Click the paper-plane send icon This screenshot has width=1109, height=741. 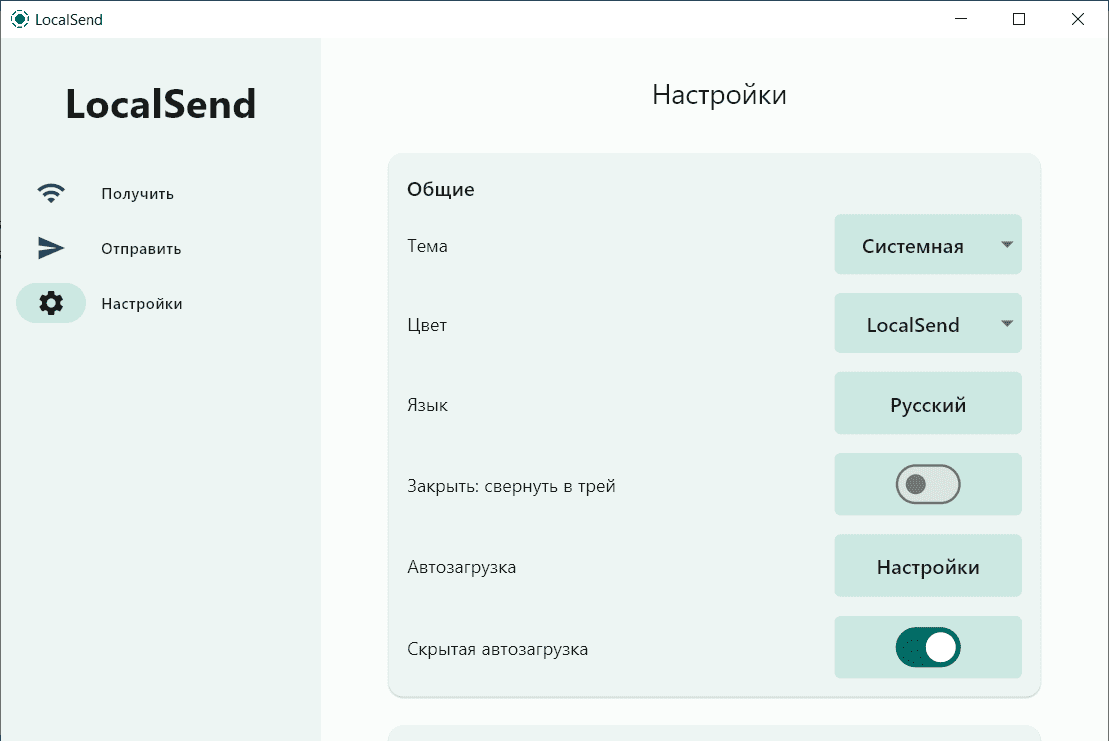(x=51, y=248)
